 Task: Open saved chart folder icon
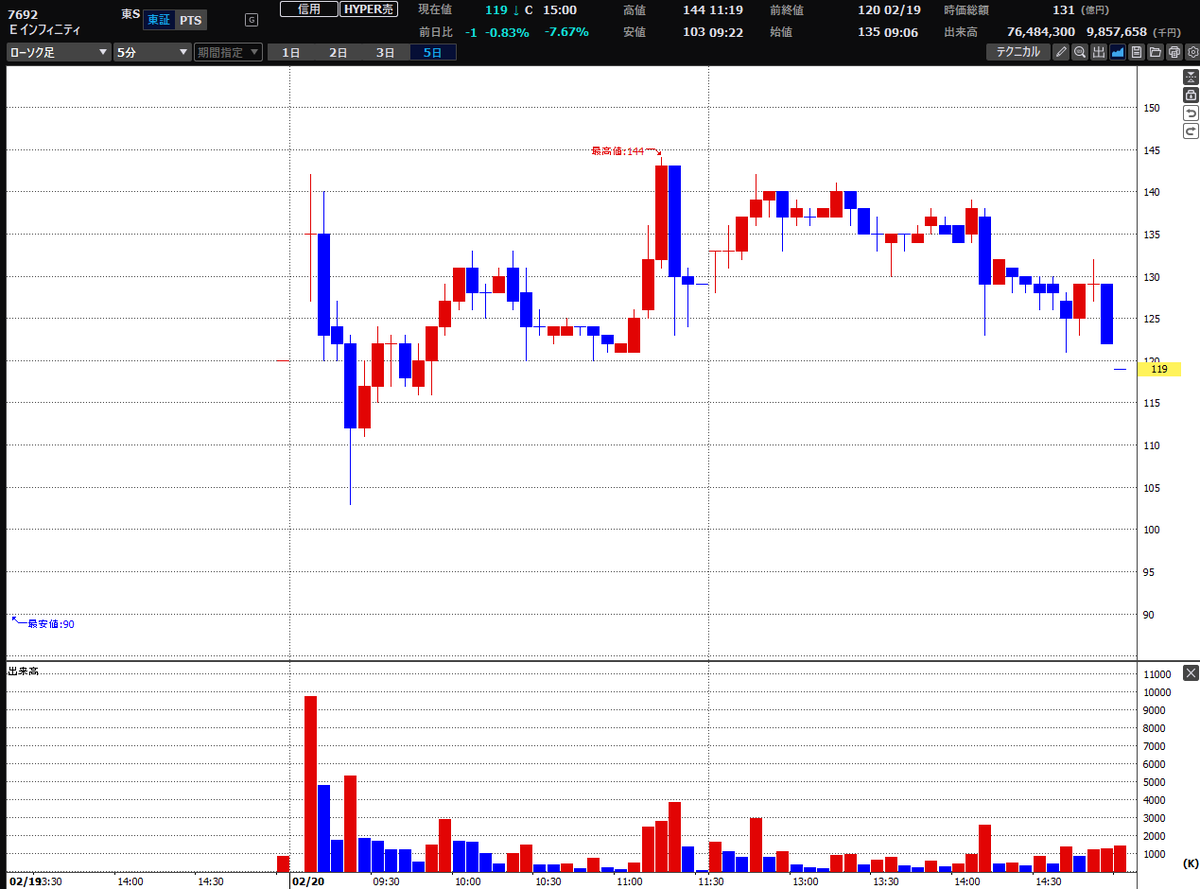pyautogui.click(x=1154, y=52)
